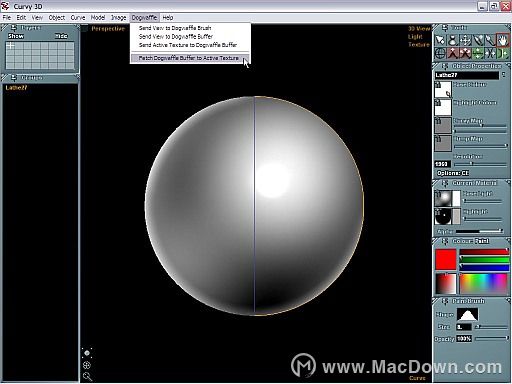Screen dimensions: 512x384
Task: Select the first green tool icon
Action: 477,53
